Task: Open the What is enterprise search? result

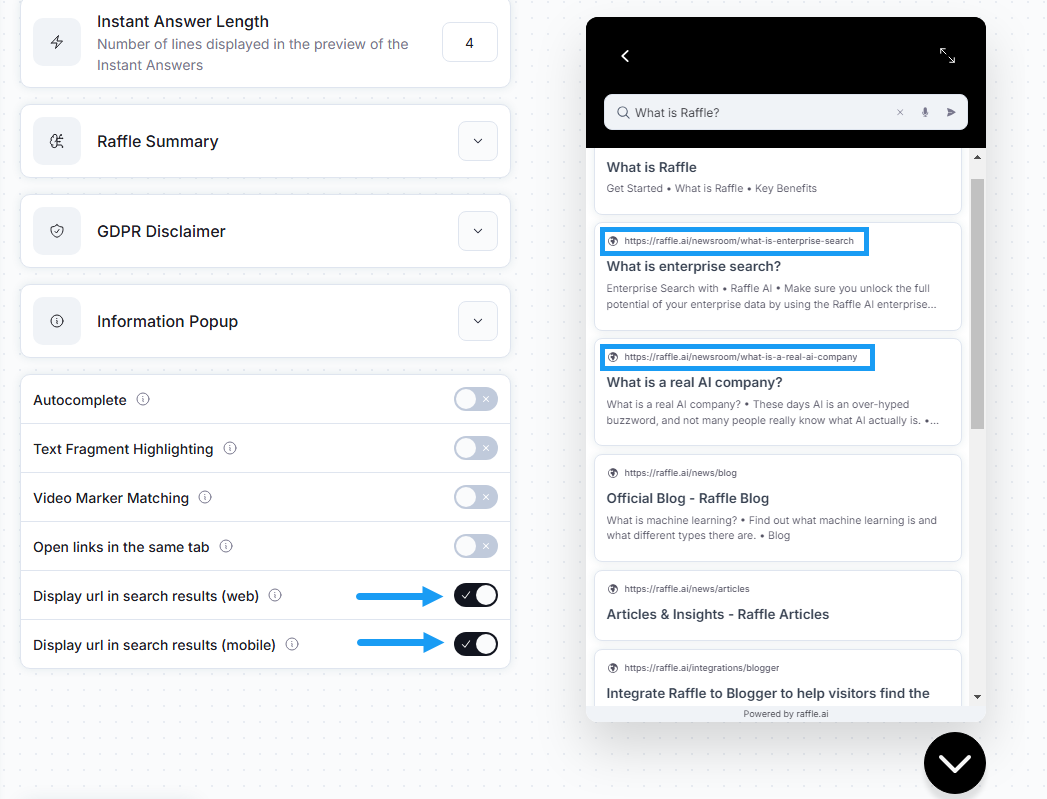Action: [693, 266]
